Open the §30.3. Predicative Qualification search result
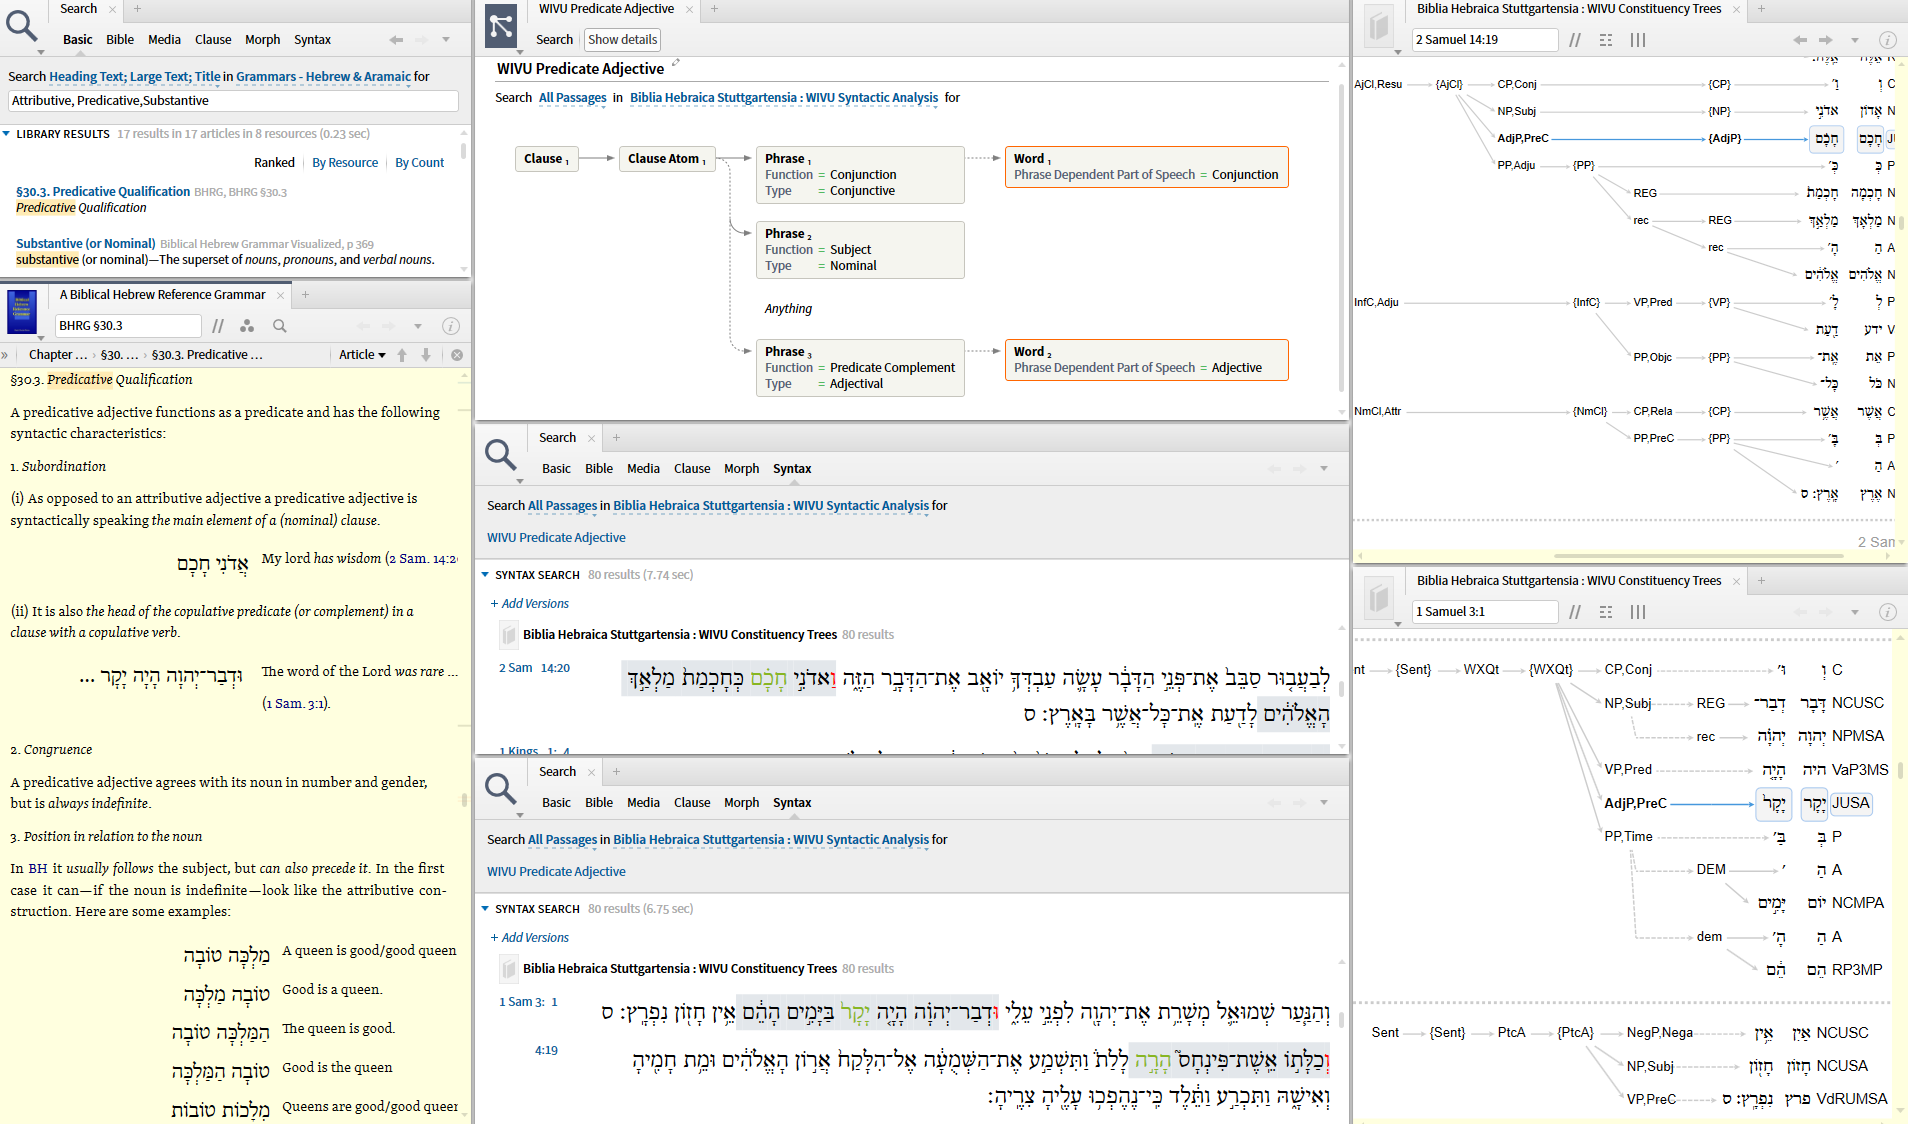This screenshot has width=1908, height=1124. tap(103, 192)
